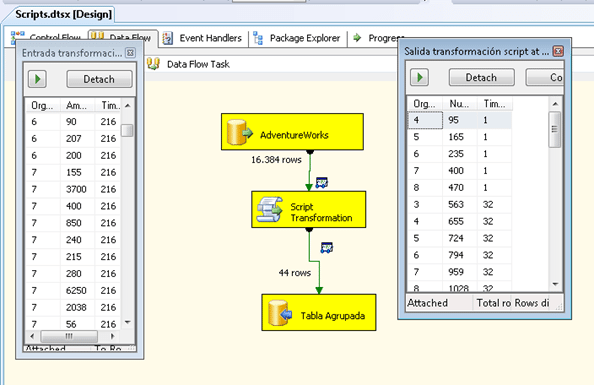Click Data Flow Task label

(198, 64)
